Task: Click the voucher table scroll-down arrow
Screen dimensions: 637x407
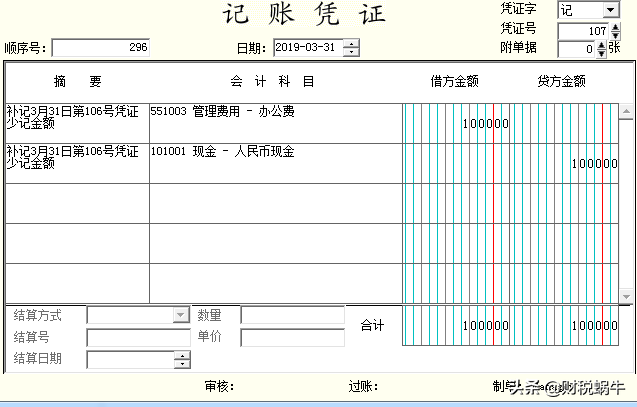Action: [x=626, y=296]
